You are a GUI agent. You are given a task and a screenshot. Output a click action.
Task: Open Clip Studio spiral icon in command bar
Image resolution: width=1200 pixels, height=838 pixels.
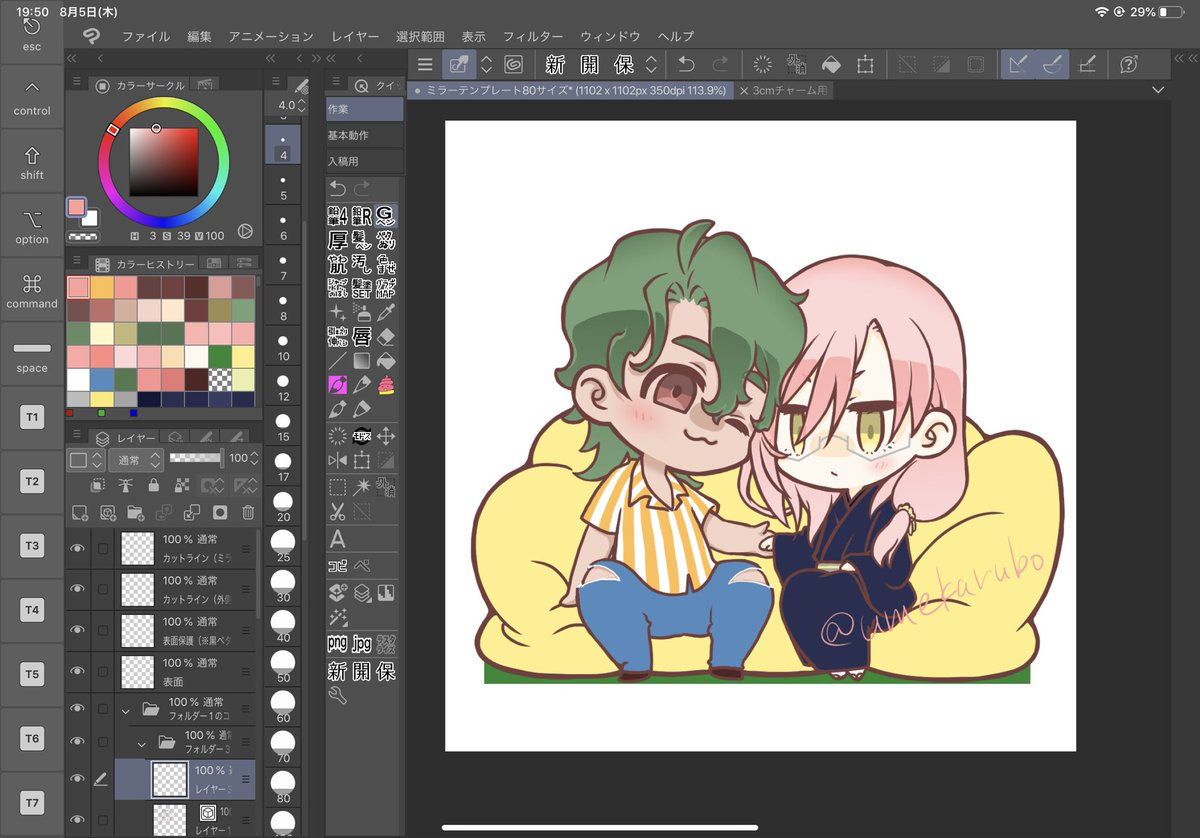(x=514, y=65)
